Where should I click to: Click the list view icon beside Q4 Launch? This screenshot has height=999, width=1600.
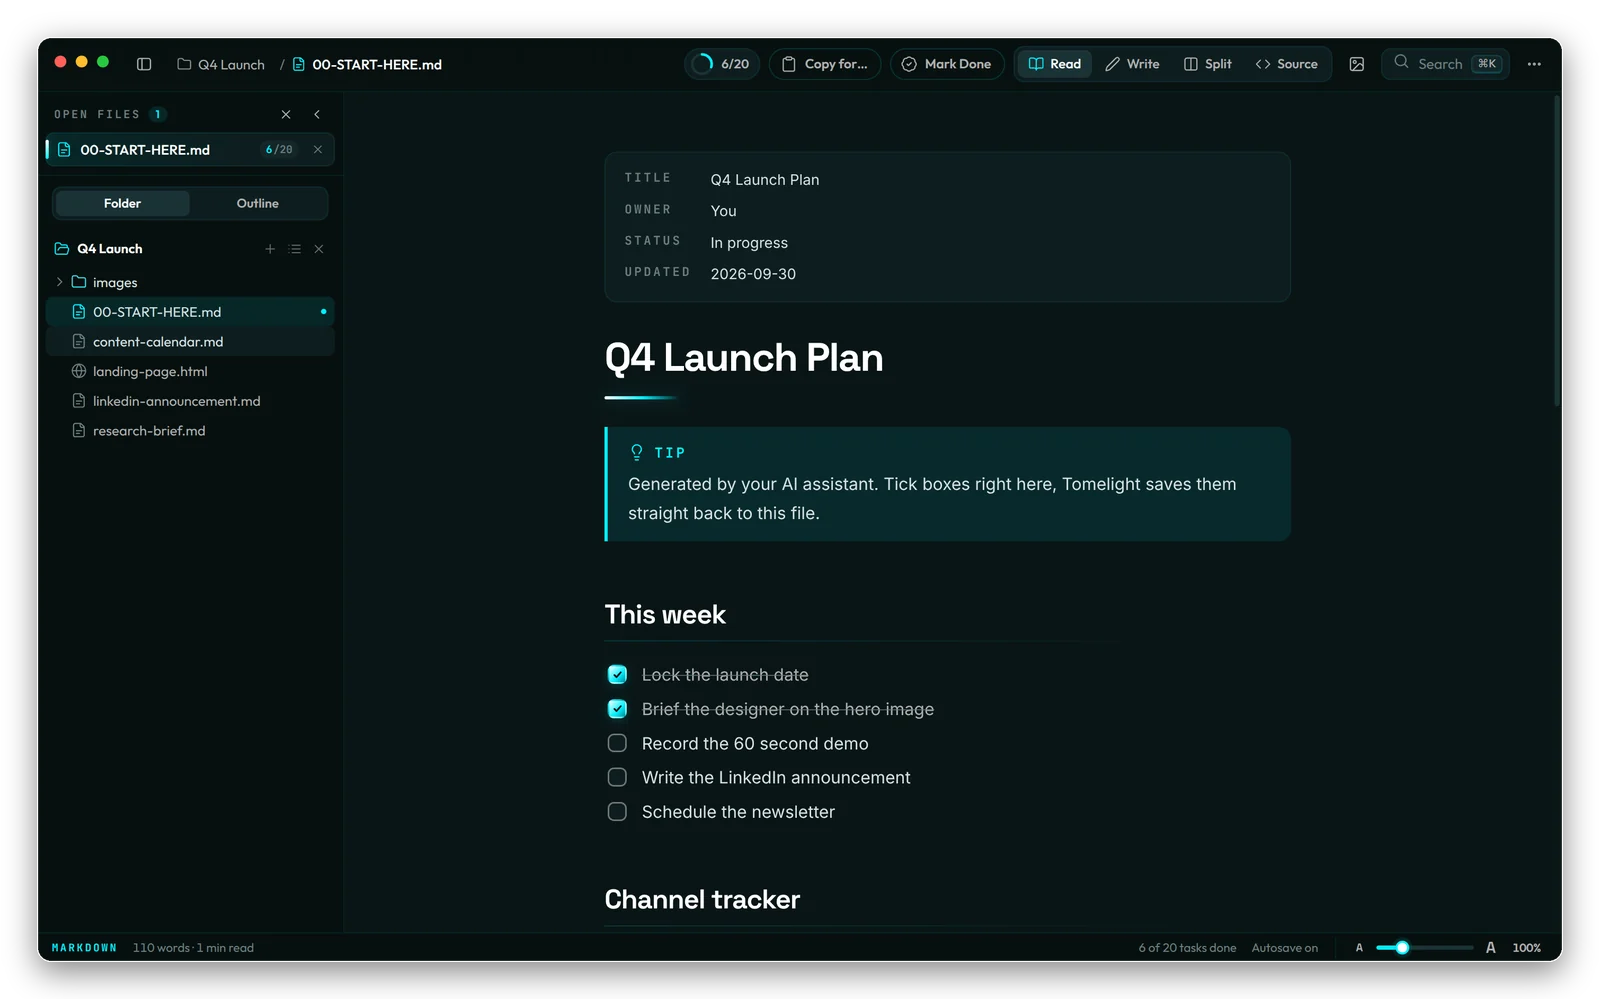click(294, 249)
